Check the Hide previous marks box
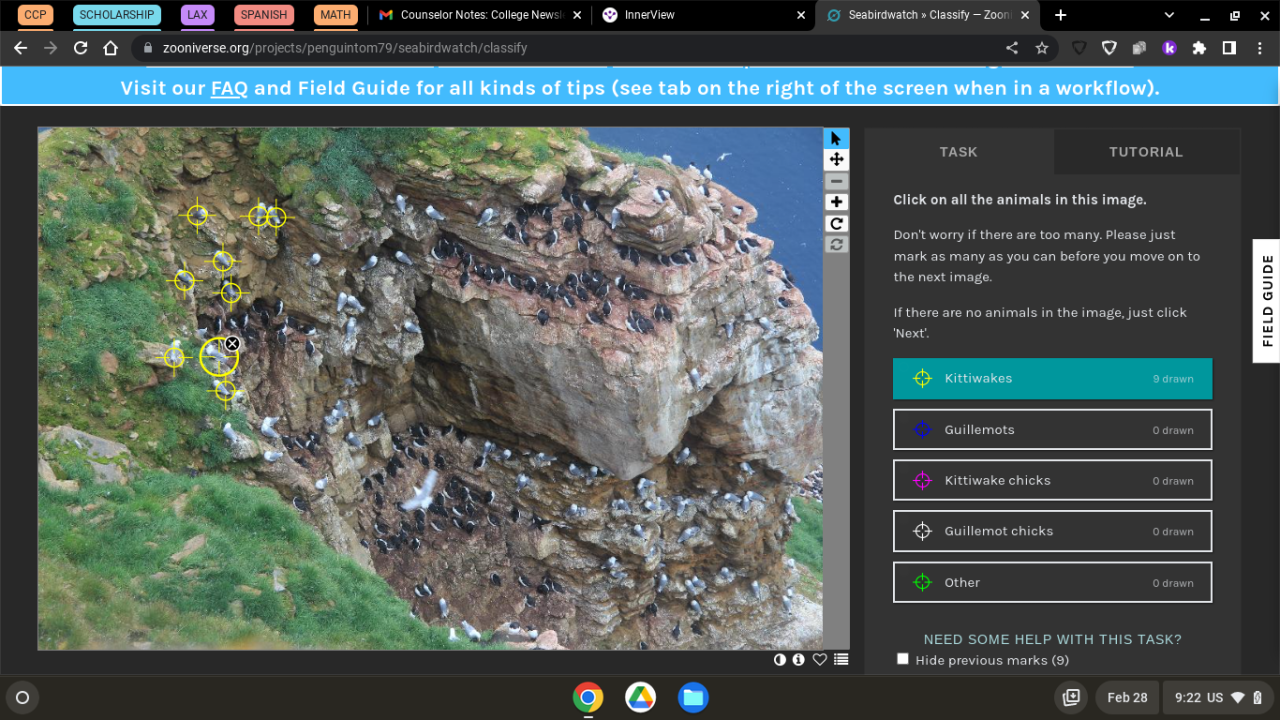1280x720 pixels. coord(903,659)
